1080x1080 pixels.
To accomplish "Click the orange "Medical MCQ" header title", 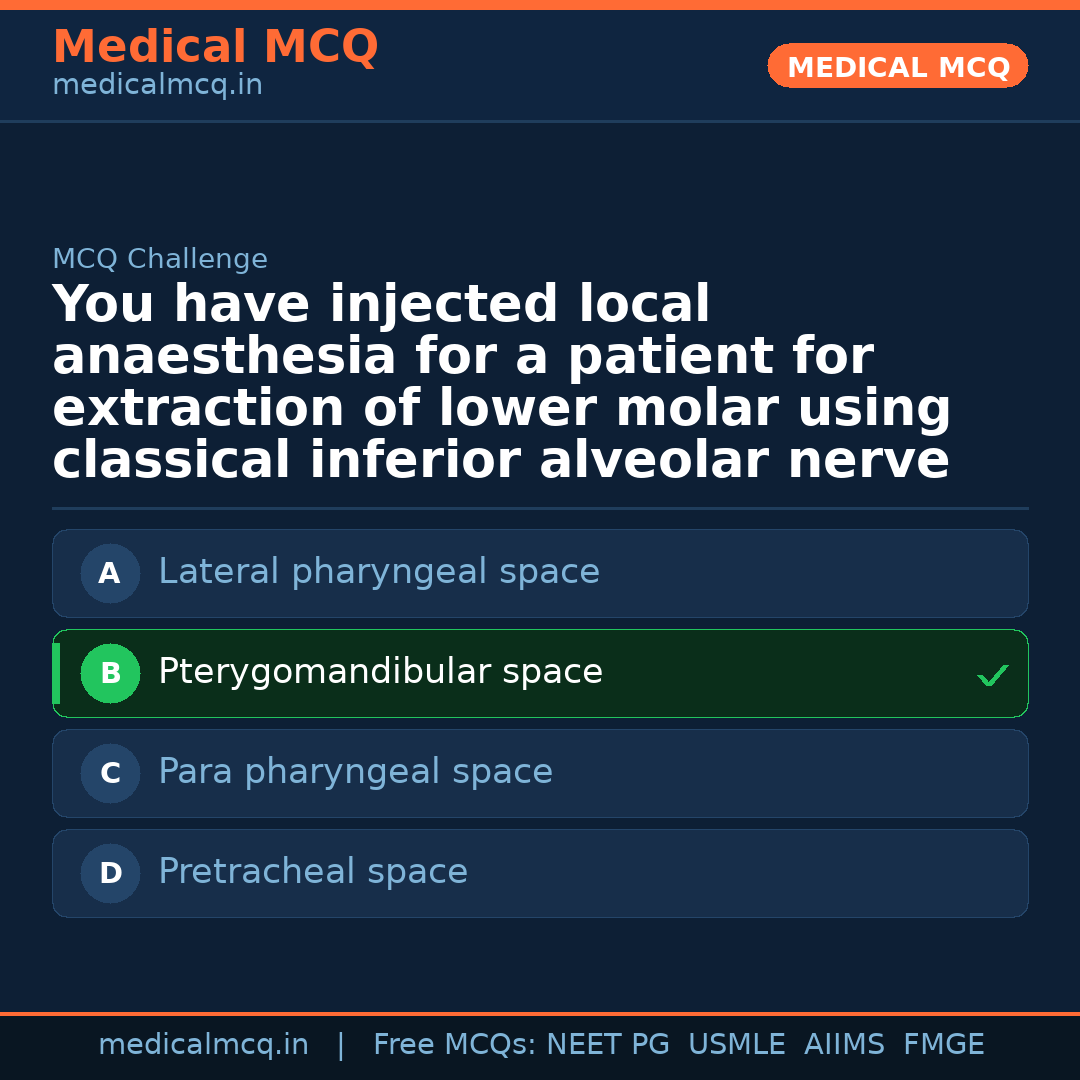I will click(x=215, y=47).
